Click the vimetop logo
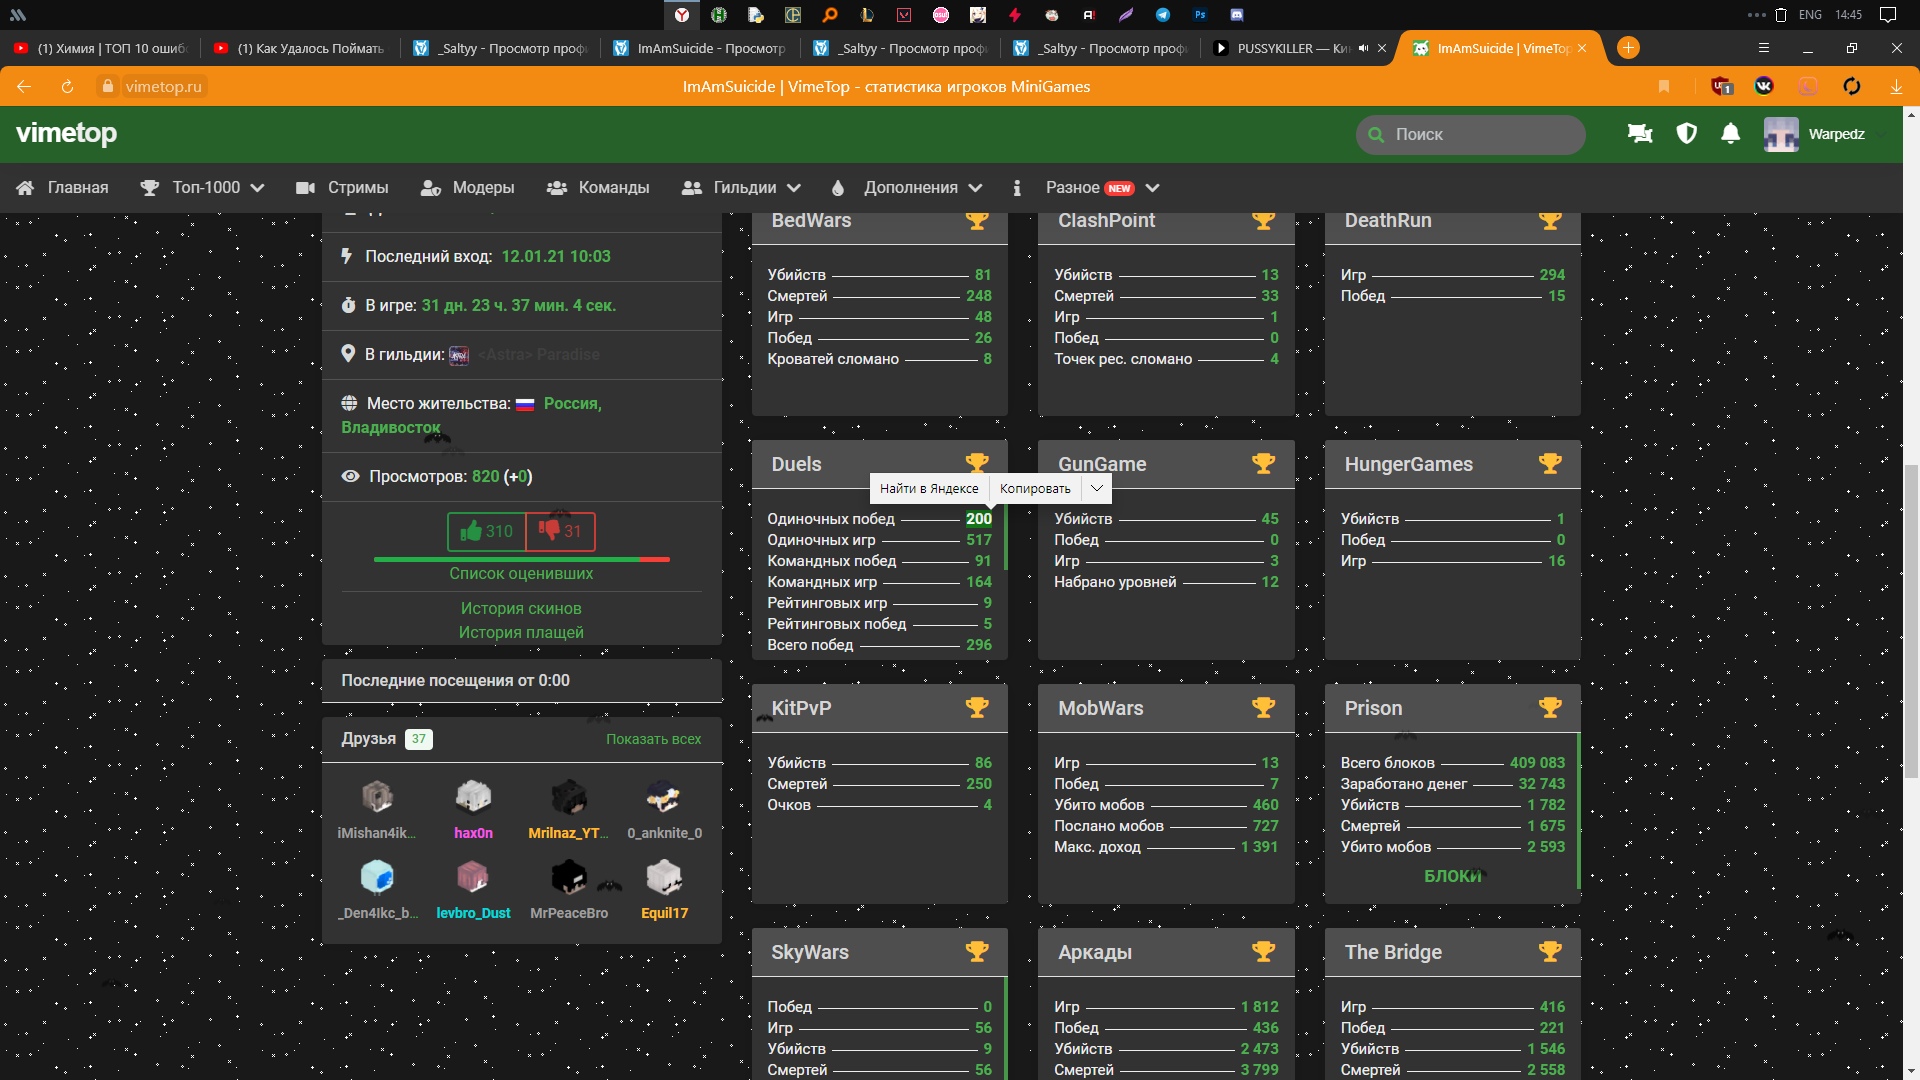This screenshot has width=1920, height=1080. [66, 133]
